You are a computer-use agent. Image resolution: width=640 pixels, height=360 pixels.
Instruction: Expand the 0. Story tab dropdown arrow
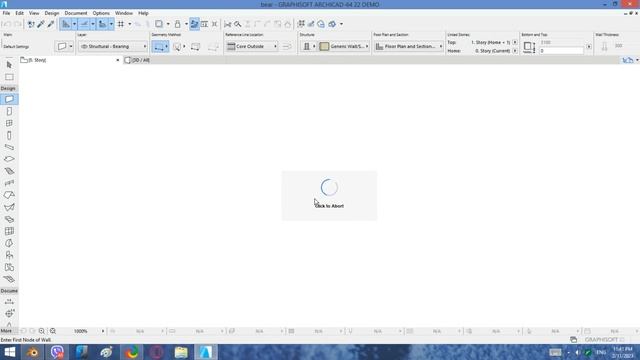tap(118, 60)
